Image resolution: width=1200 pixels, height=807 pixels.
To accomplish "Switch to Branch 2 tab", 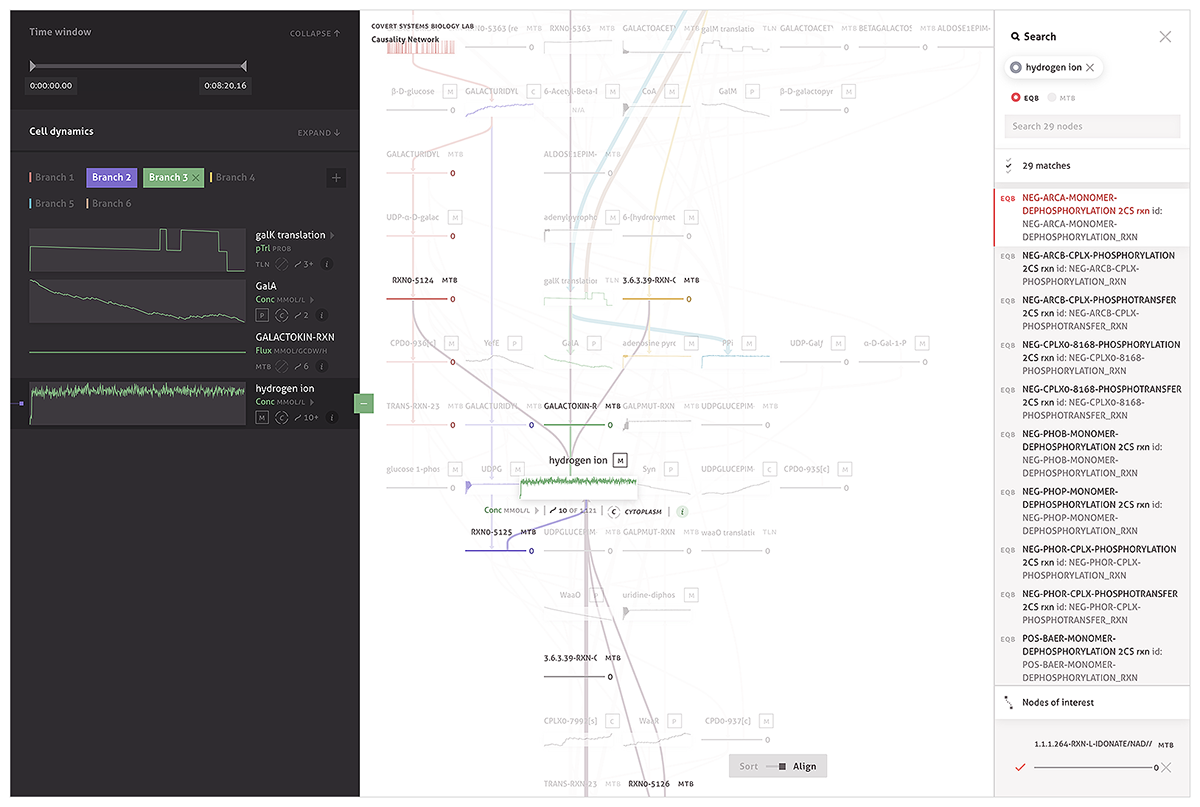I will pos(111,177).
